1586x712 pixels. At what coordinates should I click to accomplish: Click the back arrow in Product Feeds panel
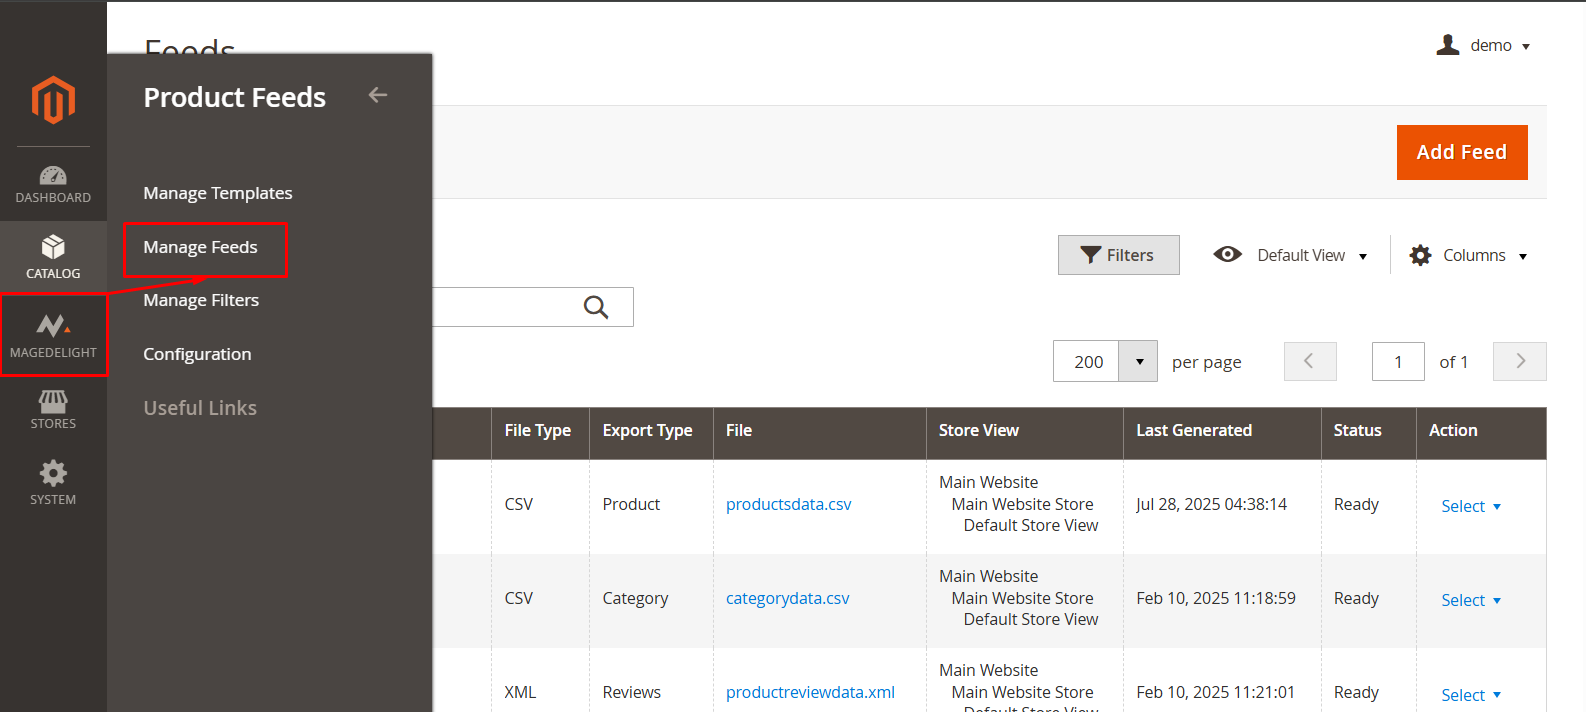tap(378, 95)
